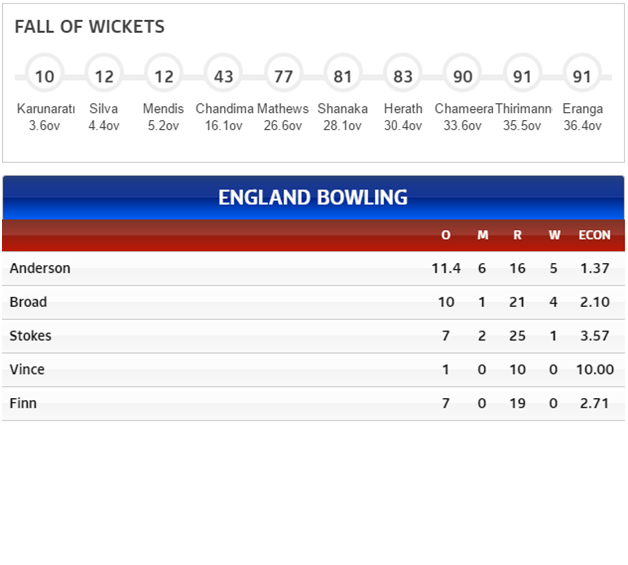
Task: Click the O overs column header
Action: point(446,235)
